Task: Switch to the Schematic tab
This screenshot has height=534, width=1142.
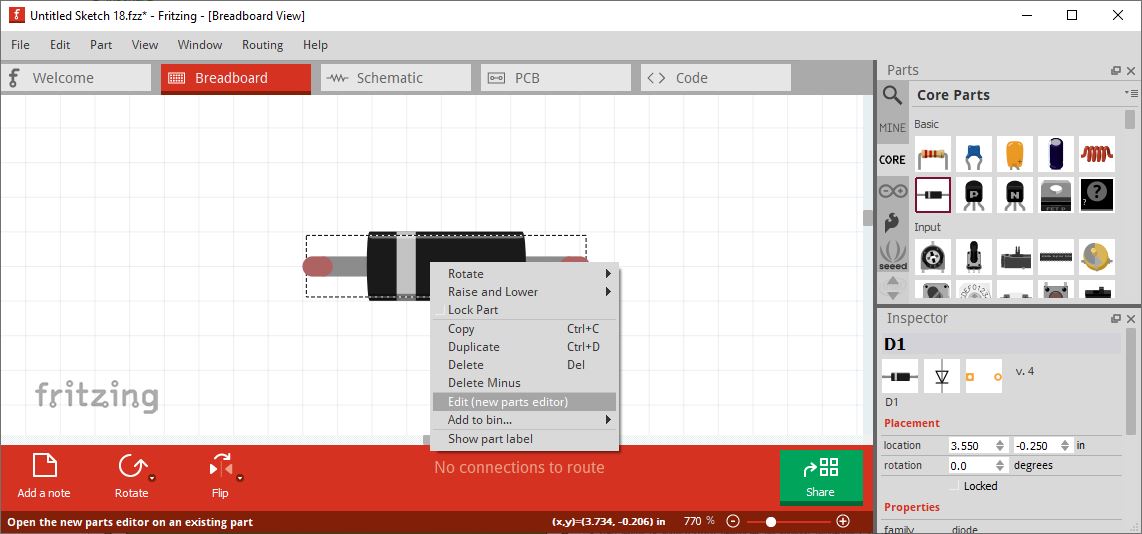Action: pyautogui.click(x=396, y=78)
